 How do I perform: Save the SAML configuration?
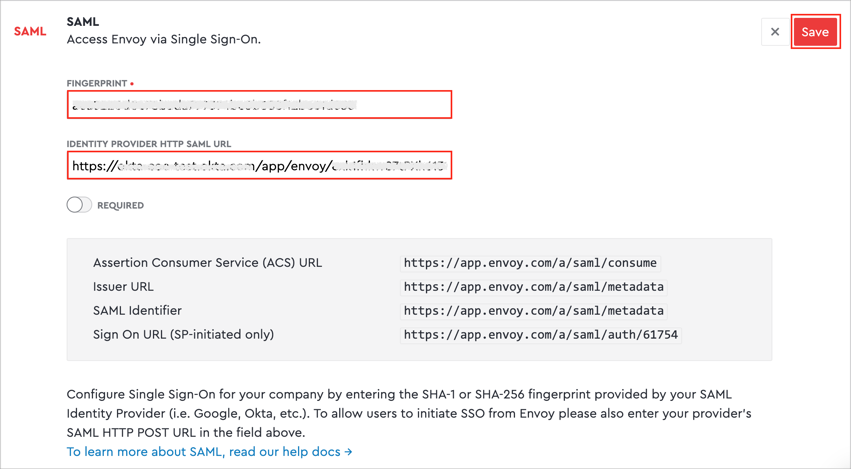pos(815,32)
